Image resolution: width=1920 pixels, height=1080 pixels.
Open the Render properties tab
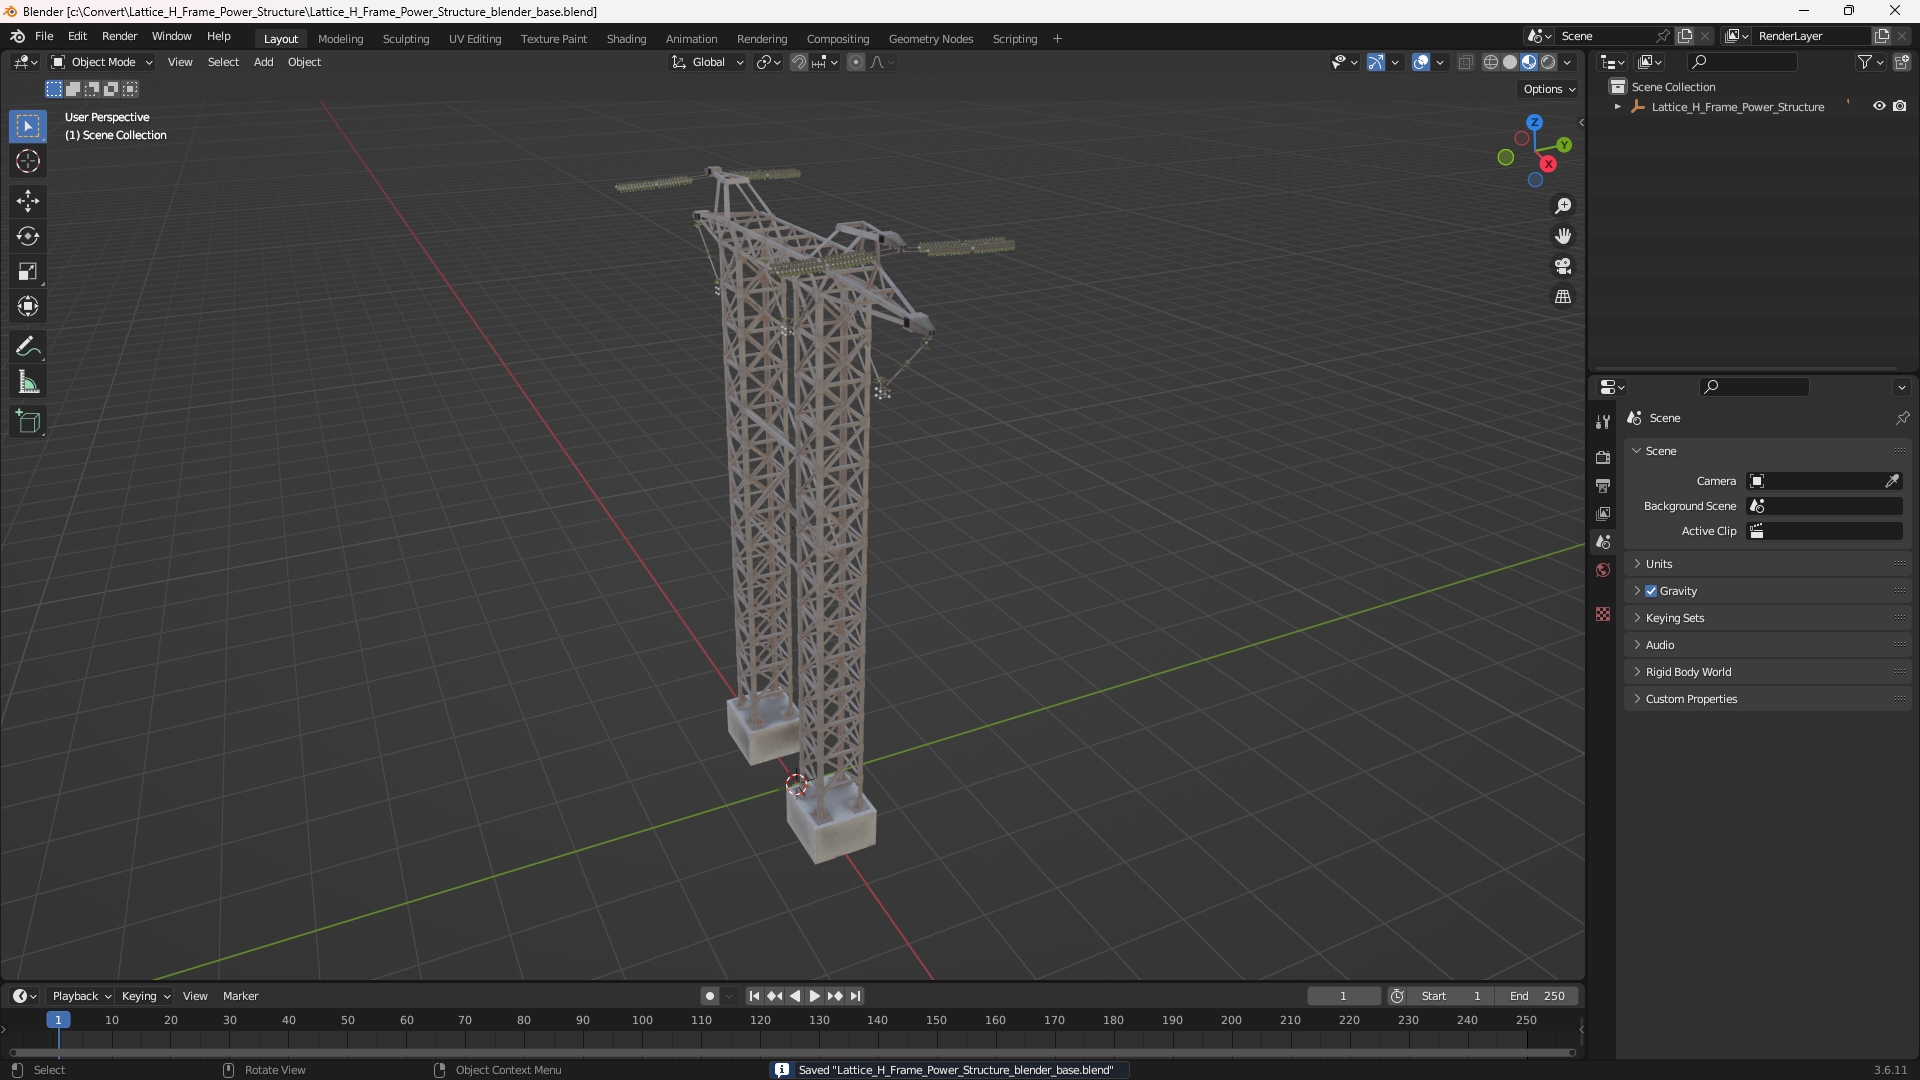[1603, 457]
